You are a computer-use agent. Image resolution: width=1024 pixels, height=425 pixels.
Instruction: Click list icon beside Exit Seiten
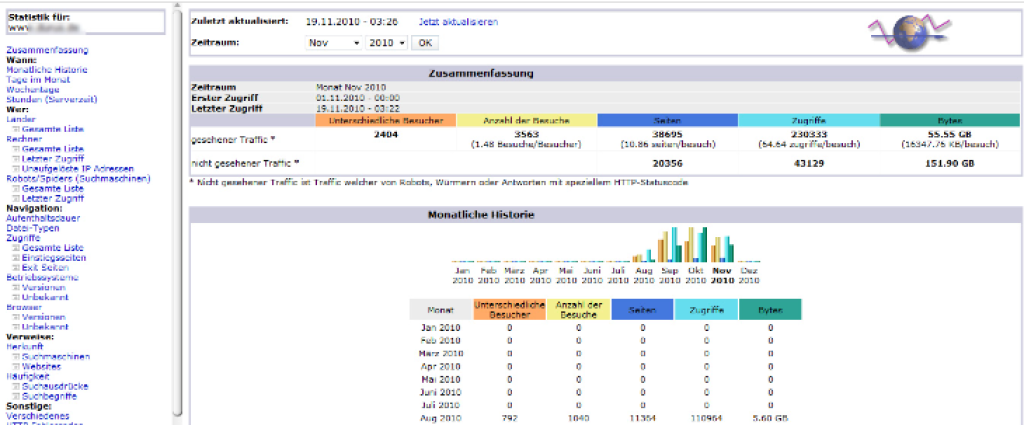16,268
